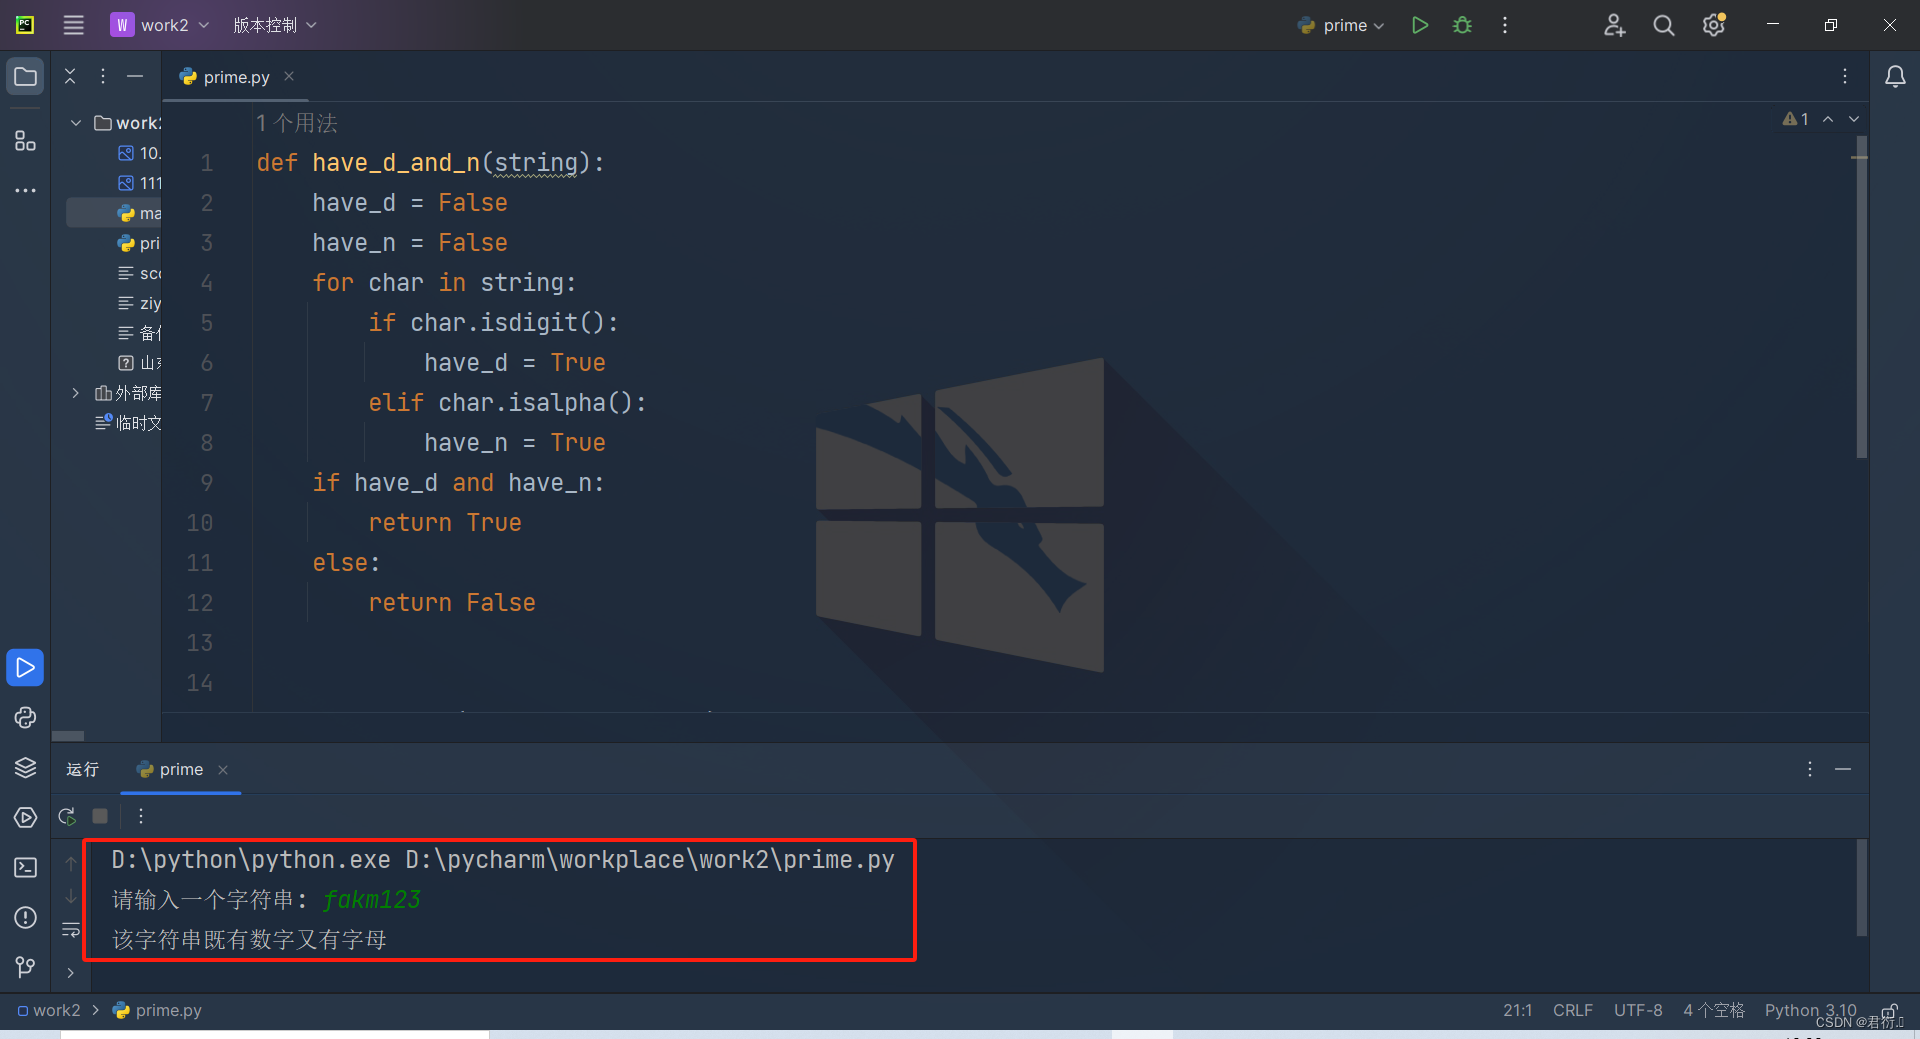The width and height of the screenshot is (1920, 1039).
Task: Open the notifications bell
Action: coord(1895,77)
